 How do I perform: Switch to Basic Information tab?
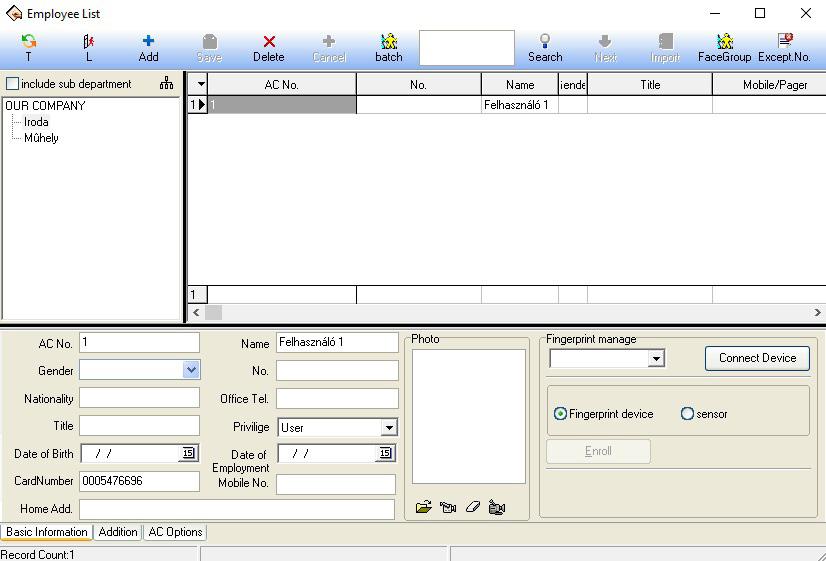click(x=46, y=532)
